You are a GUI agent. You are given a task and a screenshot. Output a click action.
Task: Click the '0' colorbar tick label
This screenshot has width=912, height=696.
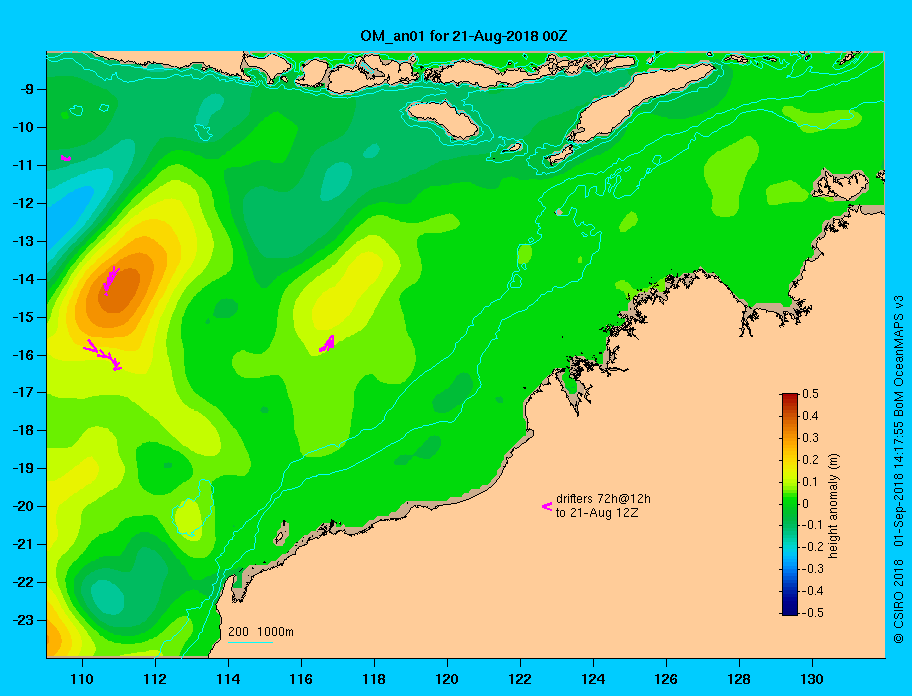tap(806, 504)
